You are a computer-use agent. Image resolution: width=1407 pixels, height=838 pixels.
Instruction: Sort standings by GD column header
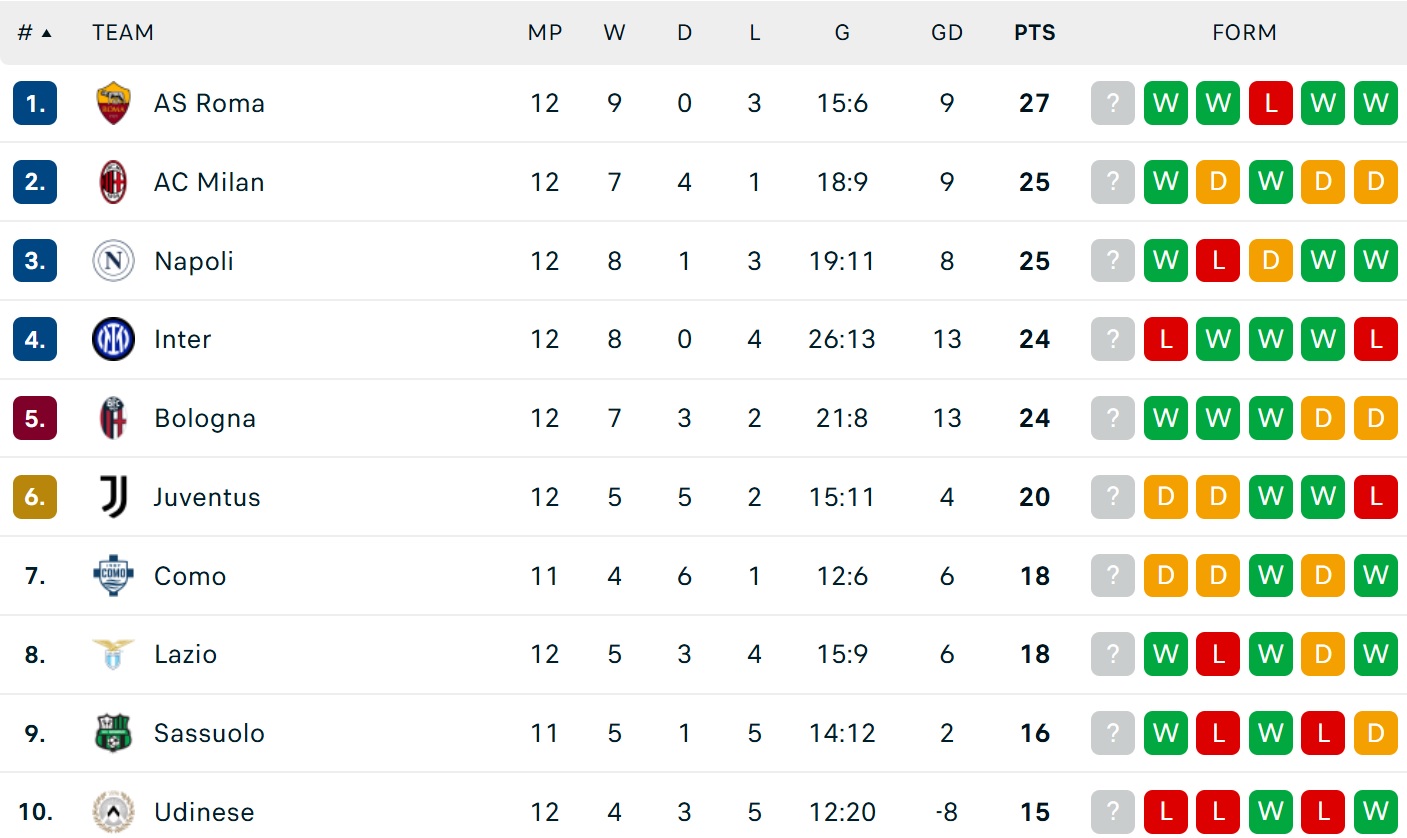pos(946,32)
